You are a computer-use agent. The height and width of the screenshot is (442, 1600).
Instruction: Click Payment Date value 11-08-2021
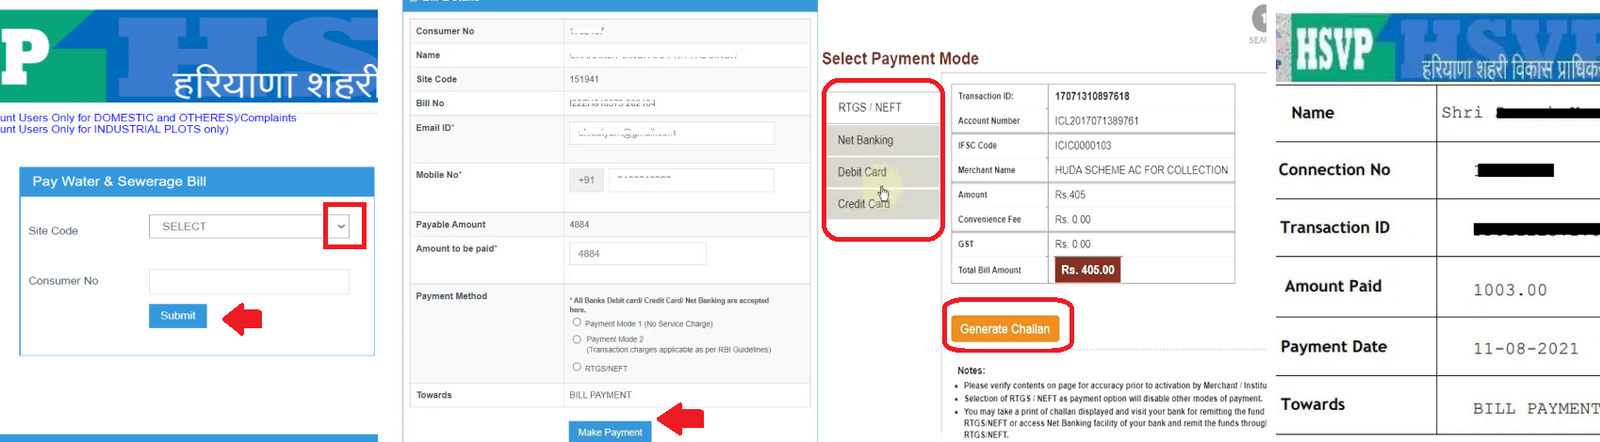coord(1526,349)
